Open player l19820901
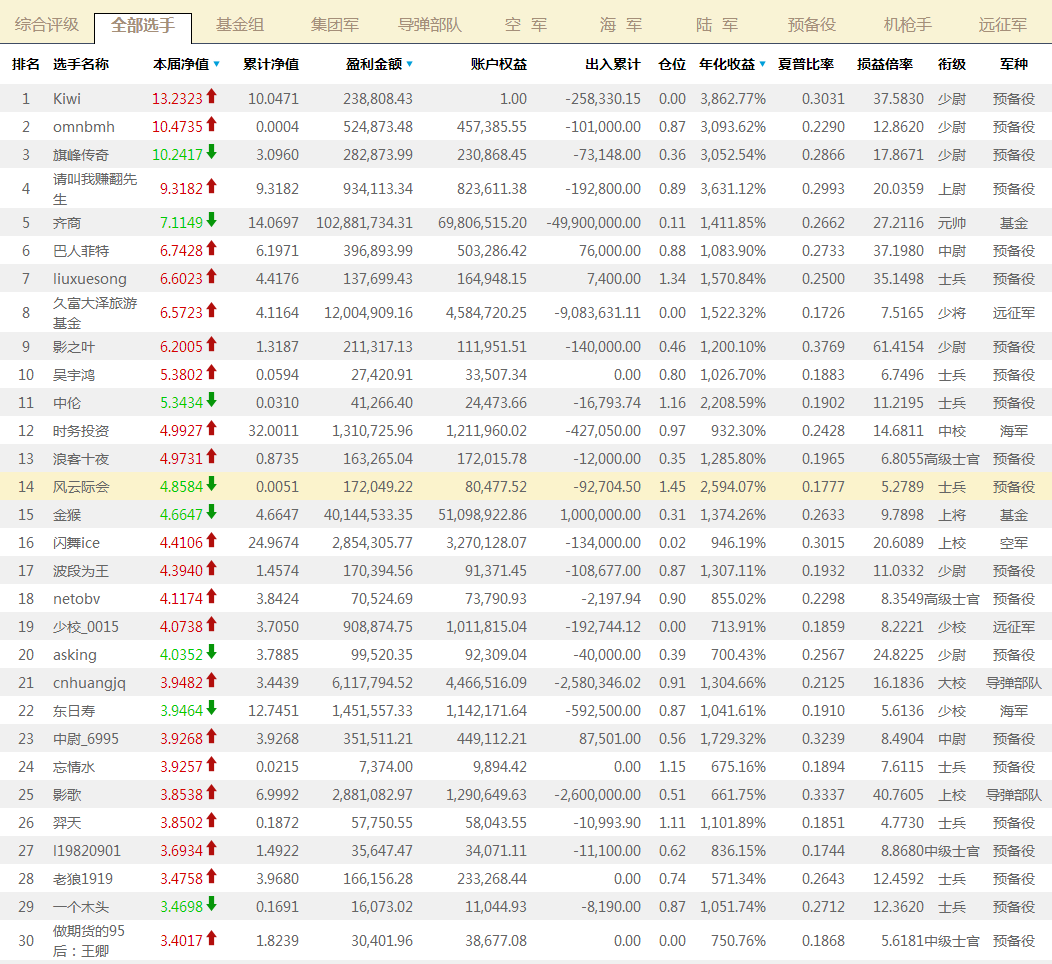 (87, 851)
